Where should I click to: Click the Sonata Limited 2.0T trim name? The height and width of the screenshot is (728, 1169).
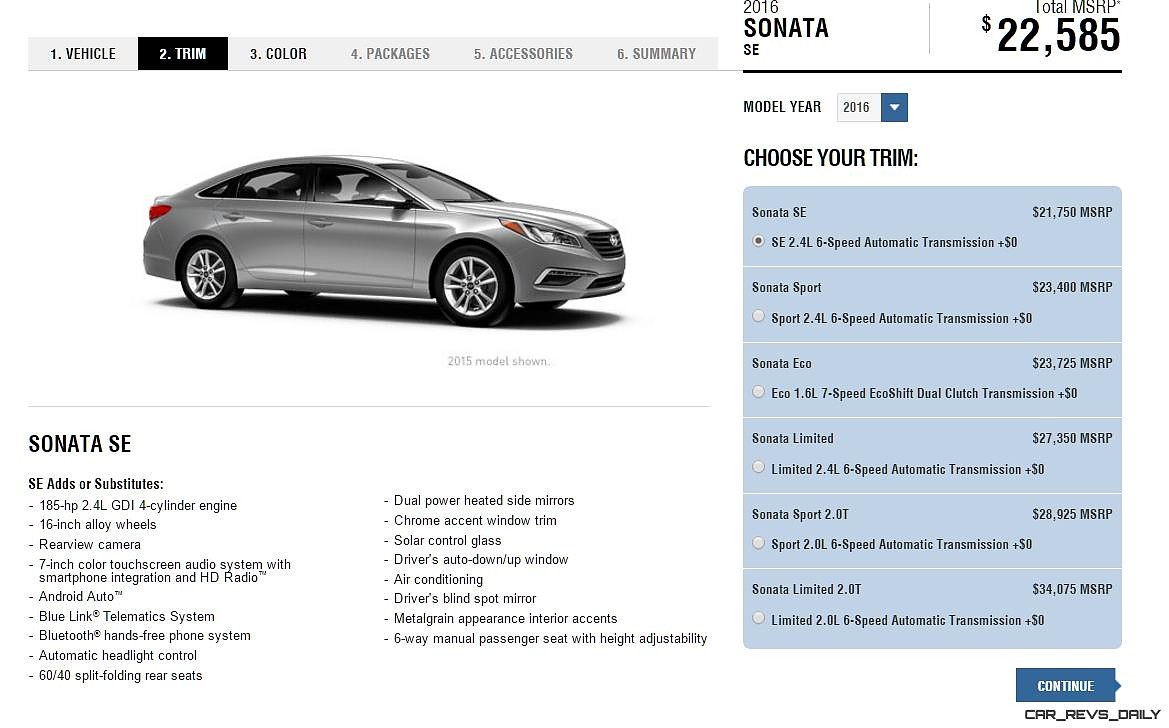(806, 589)
